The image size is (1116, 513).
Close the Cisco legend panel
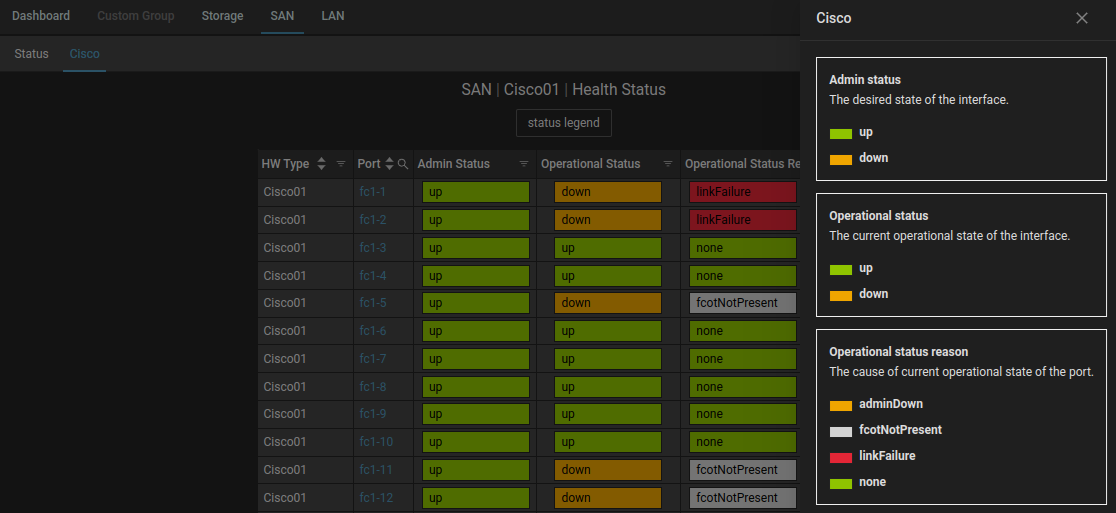[x=1082, y=18]
